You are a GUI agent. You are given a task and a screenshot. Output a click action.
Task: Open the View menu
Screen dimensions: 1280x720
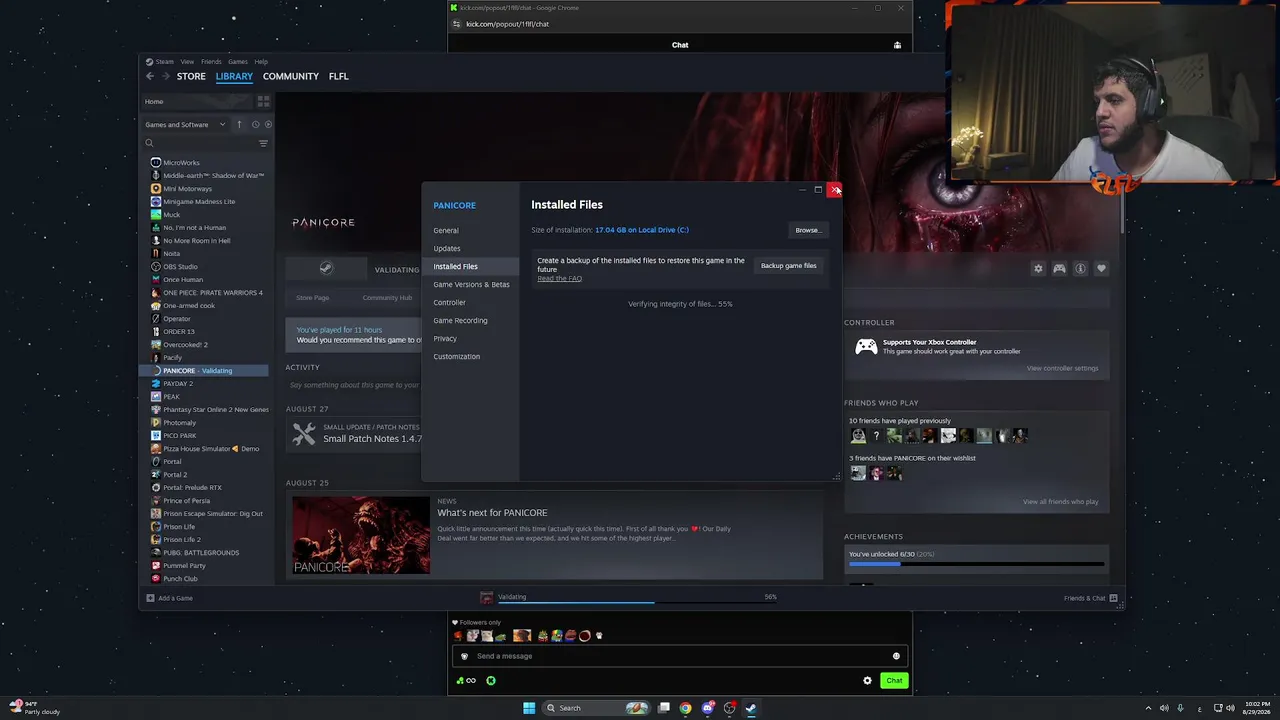[187, 62]
